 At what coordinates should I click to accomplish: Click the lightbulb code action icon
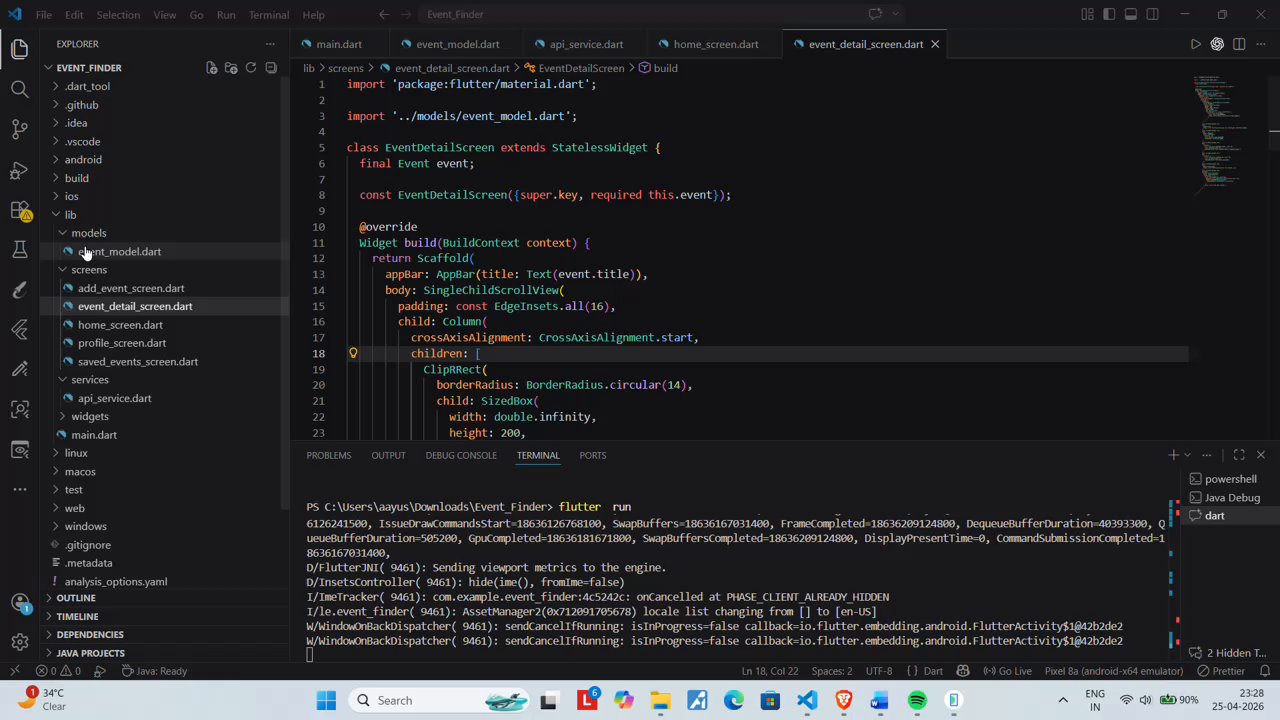point(353,353)
